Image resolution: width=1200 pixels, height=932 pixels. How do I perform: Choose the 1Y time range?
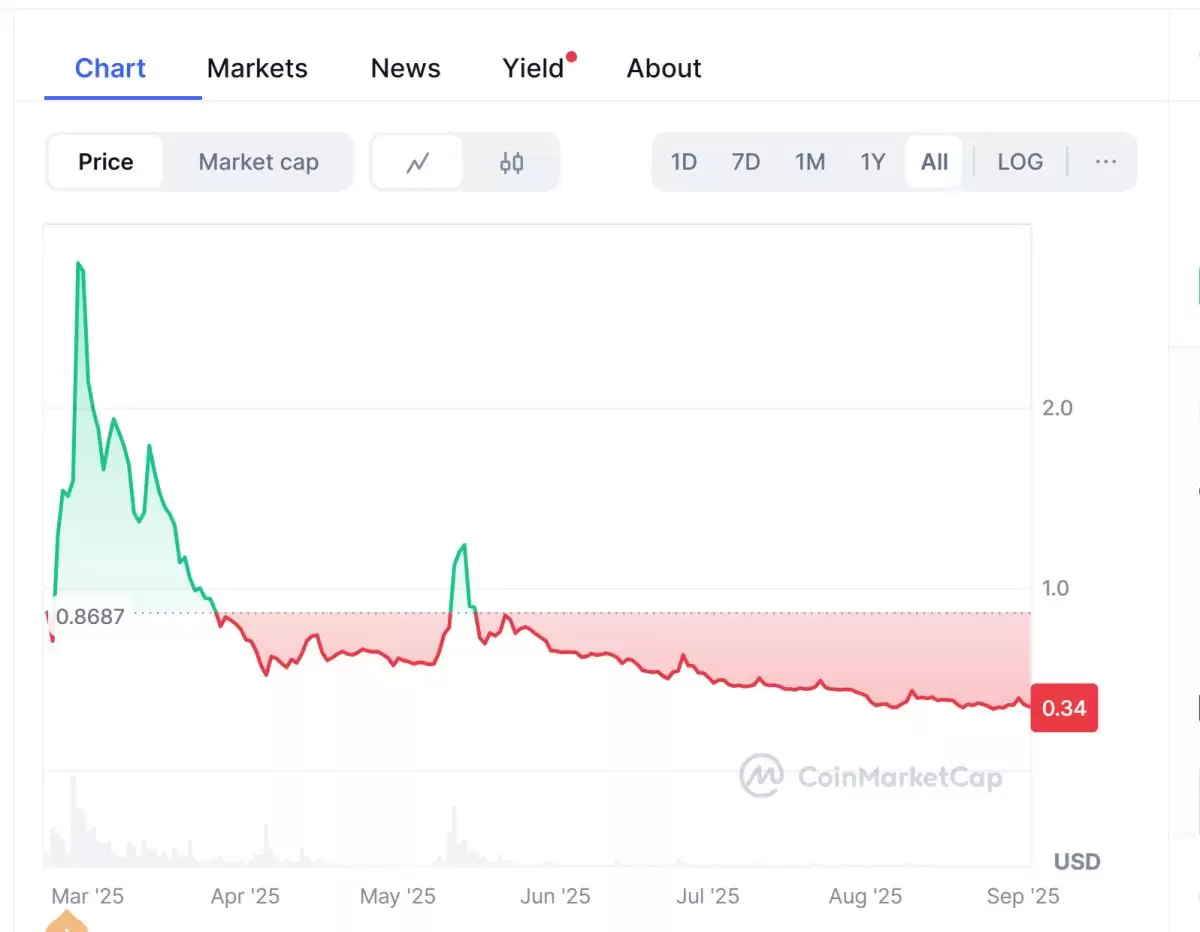[x=873, y=162]
